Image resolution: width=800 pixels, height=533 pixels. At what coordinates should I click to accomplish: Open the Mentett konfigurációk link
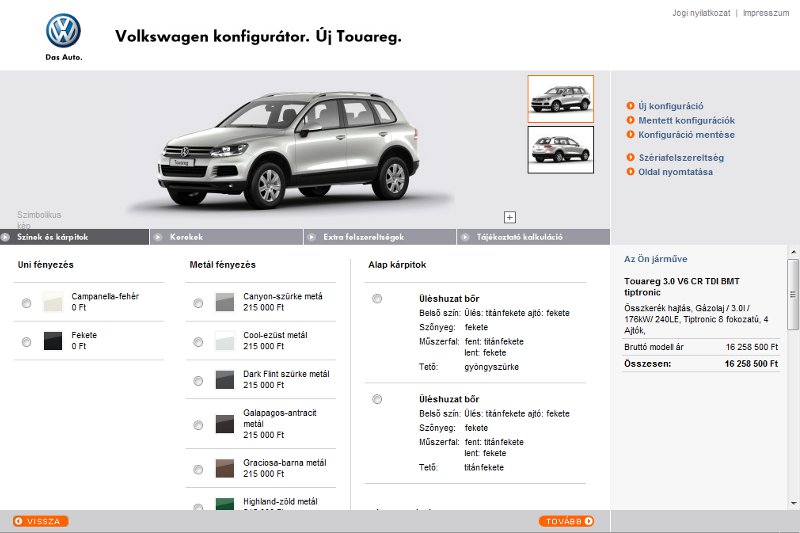point(686,120)
